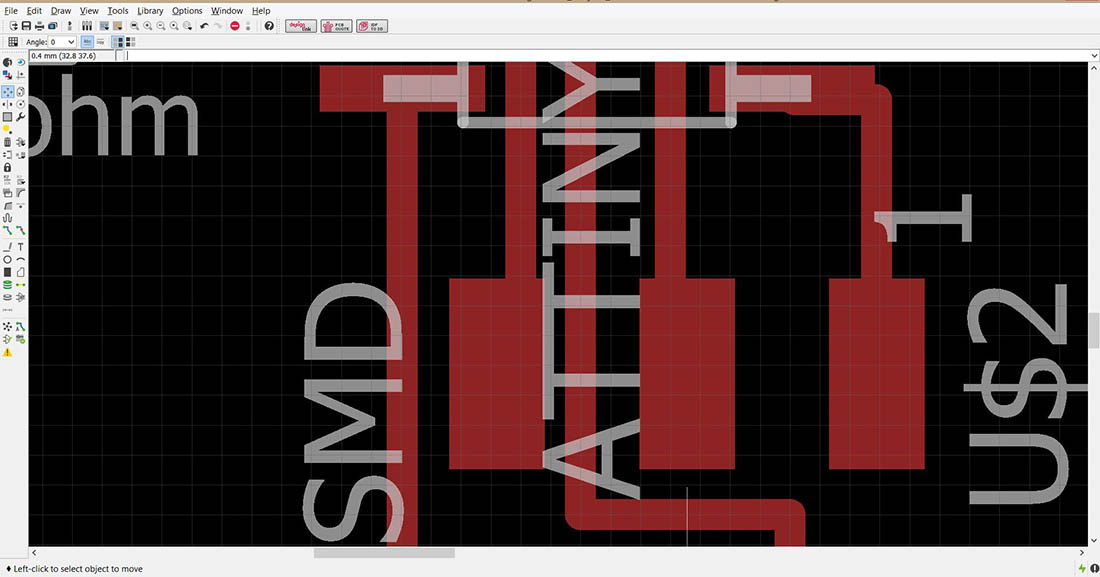Viewport: 1100px width, 577px height.
Task: Select the Circle tool
Action: coord(7,260)
